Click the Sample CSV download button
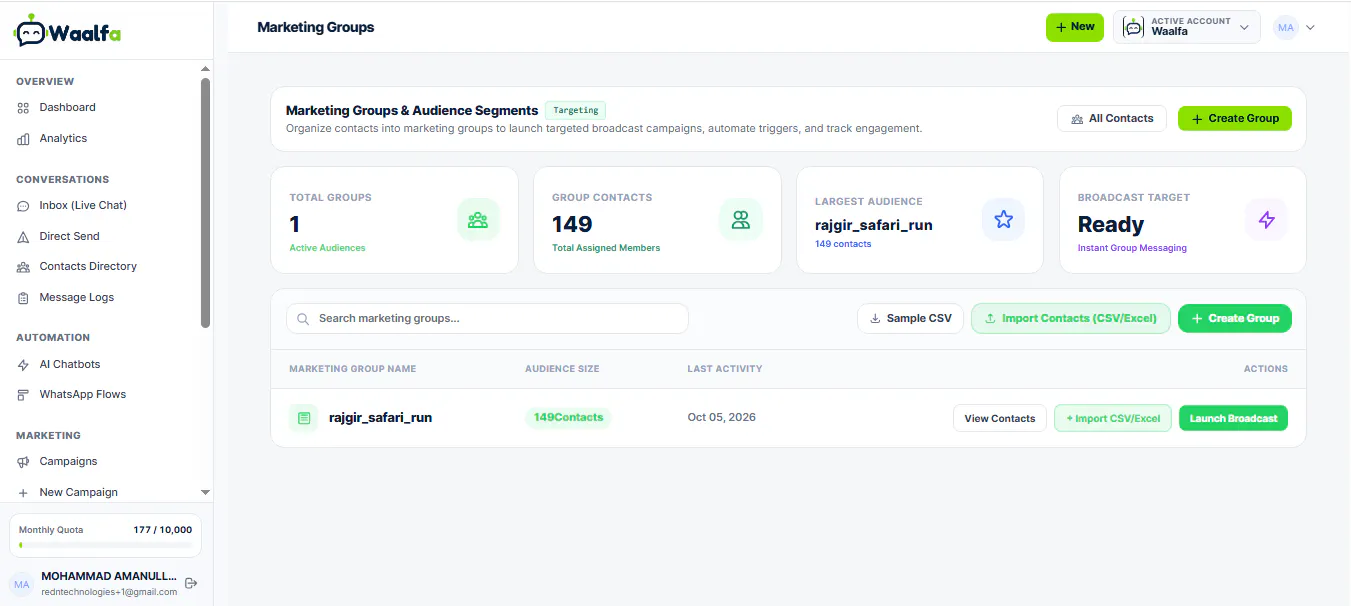This screenshot has height=606, width=1351. coord(911,318)
